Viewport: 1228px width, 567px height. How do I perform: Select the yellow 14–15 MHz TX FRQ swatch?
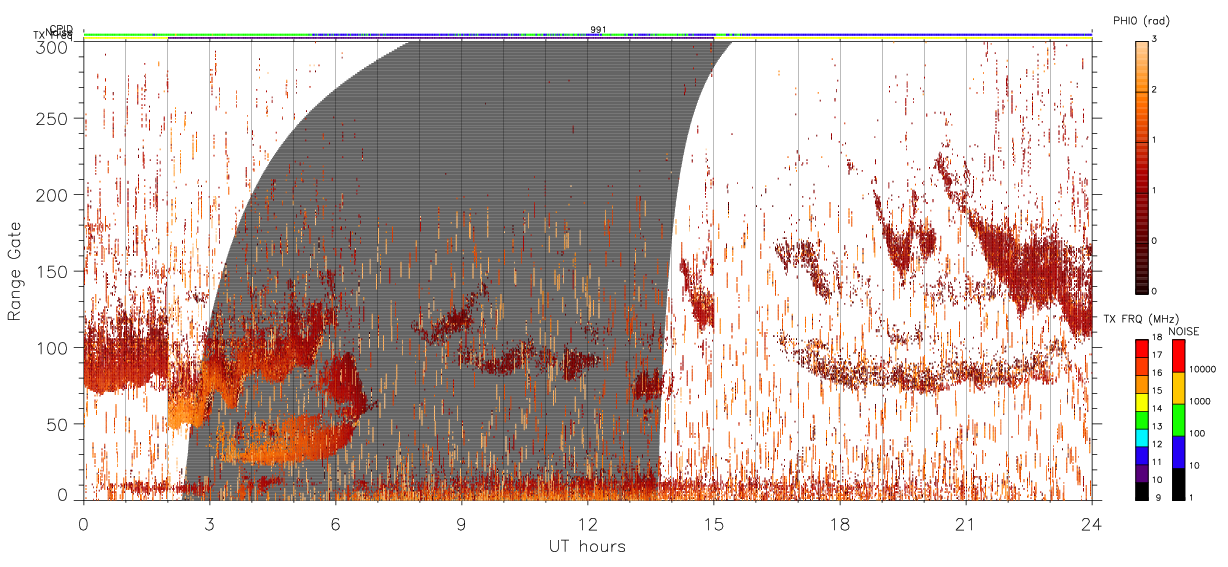click(x=1141, y=402)
